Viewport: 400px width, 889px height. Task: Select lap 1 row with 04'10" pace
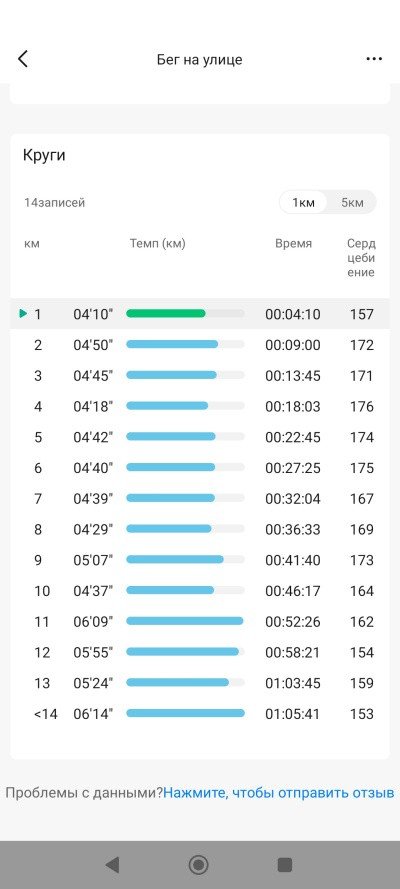[199, 314]
